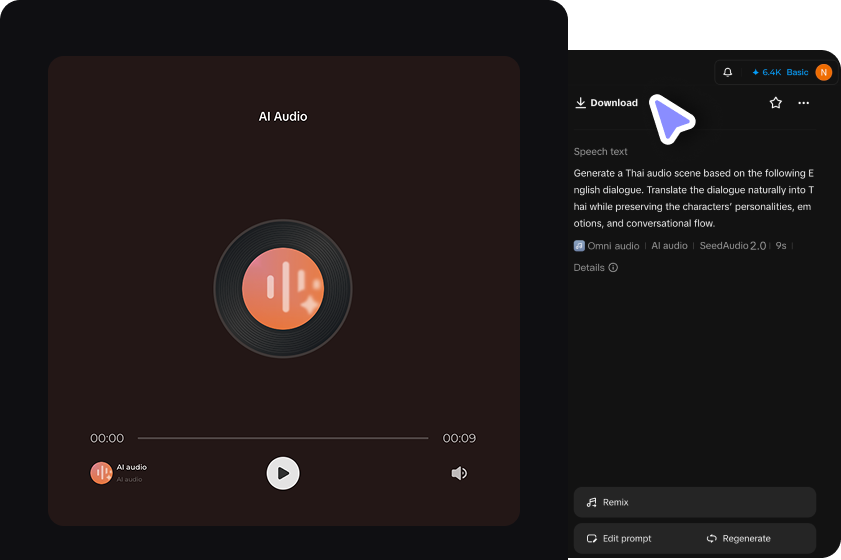
Task: Click the Speech text prompt paragraph
Action: pos(694,198)
